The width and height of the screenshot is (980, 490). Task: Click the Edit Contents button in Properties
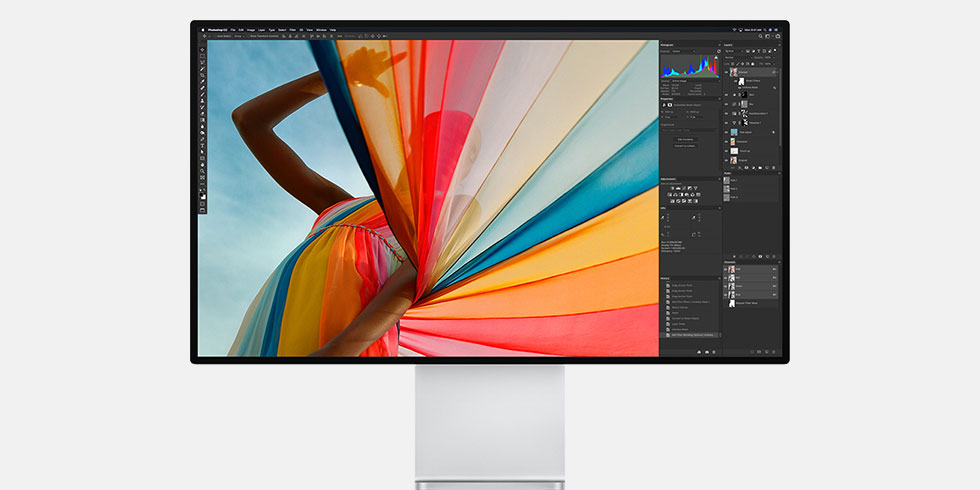click(686, 139)
